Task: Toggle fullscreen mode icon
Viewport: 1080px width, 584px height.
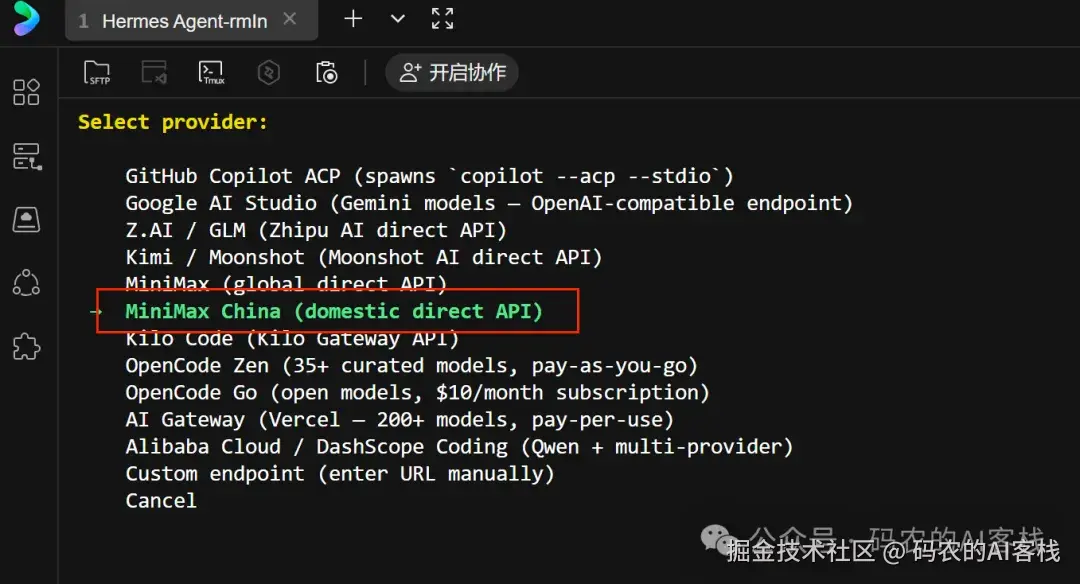Action: pyautogui.click(x=442, y=19)
